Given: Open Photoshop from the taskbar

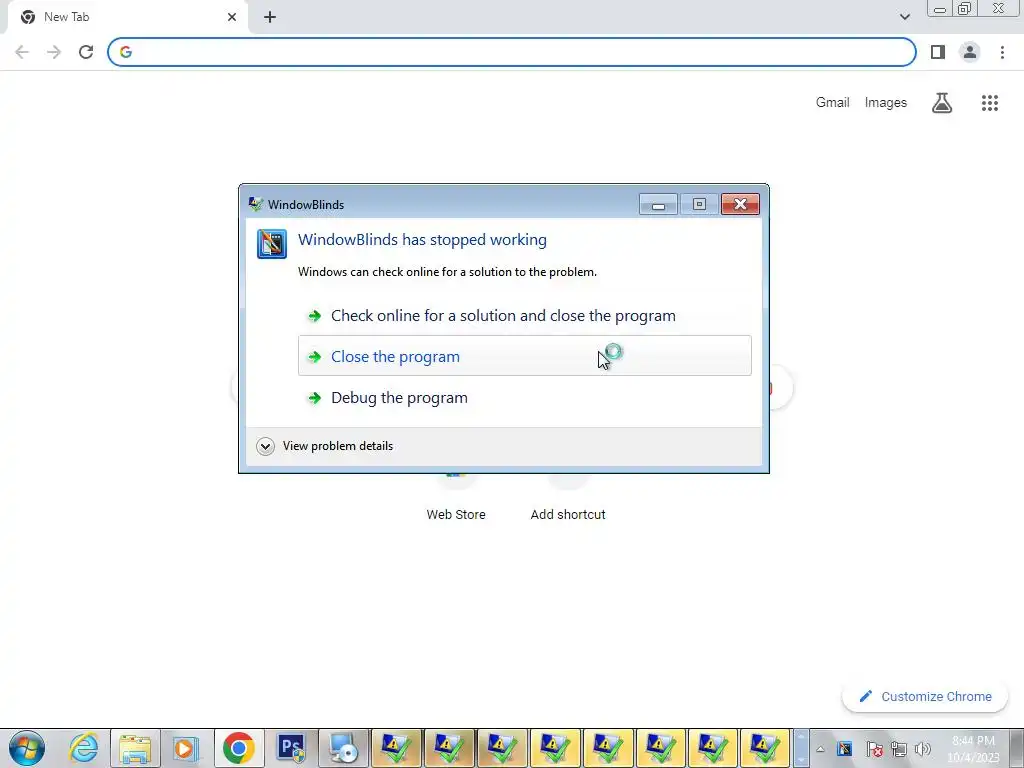Looking at the screenshot, I should (x=291, y=748).
